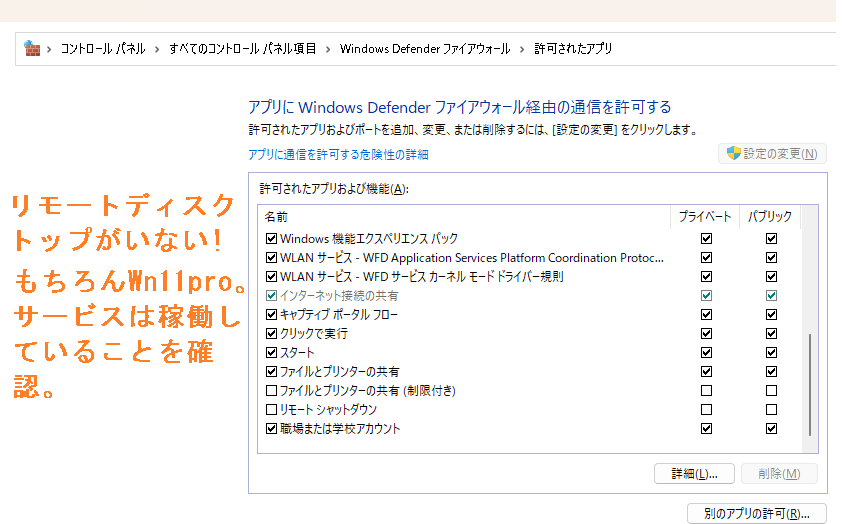Click the app list vertical scrollbar thumb
This screenshot has height=524, width=842.
[x=811, y=385]
